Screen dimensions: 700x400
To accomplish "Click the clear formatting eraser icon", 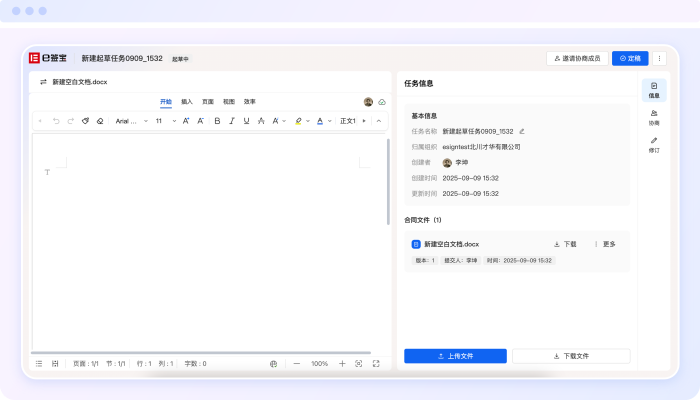I will point(100,121).
